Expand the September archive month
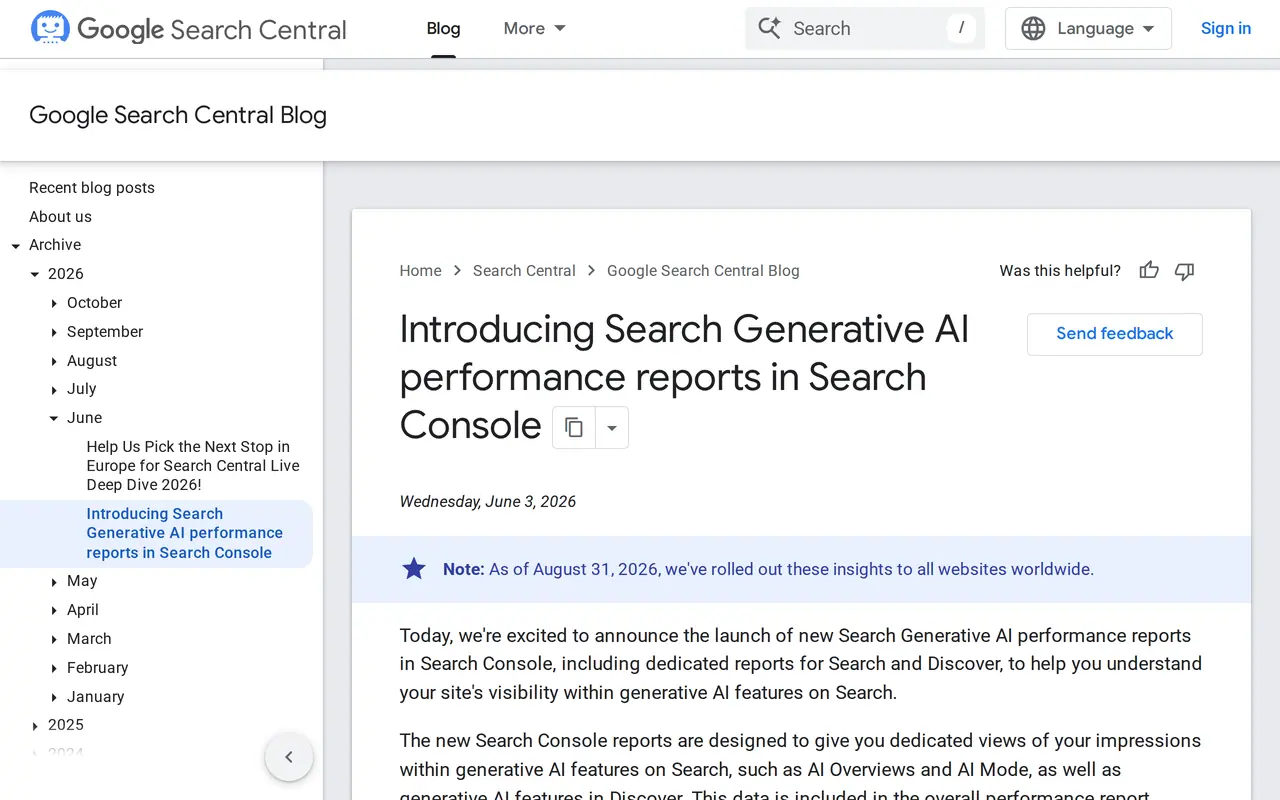Viewport: 1280px width, 800px height. click(x=54, y=332)
